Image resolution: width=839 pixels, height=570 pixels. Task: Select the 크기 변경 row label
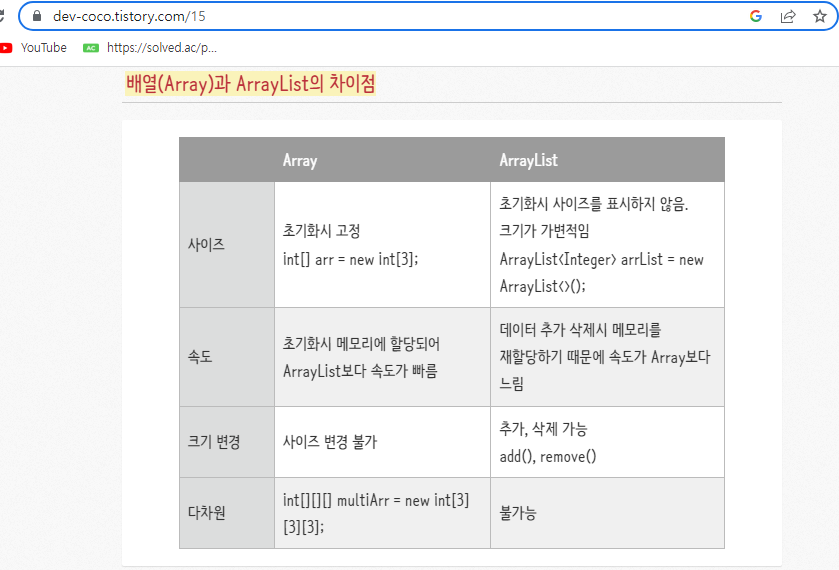[214, 442]
